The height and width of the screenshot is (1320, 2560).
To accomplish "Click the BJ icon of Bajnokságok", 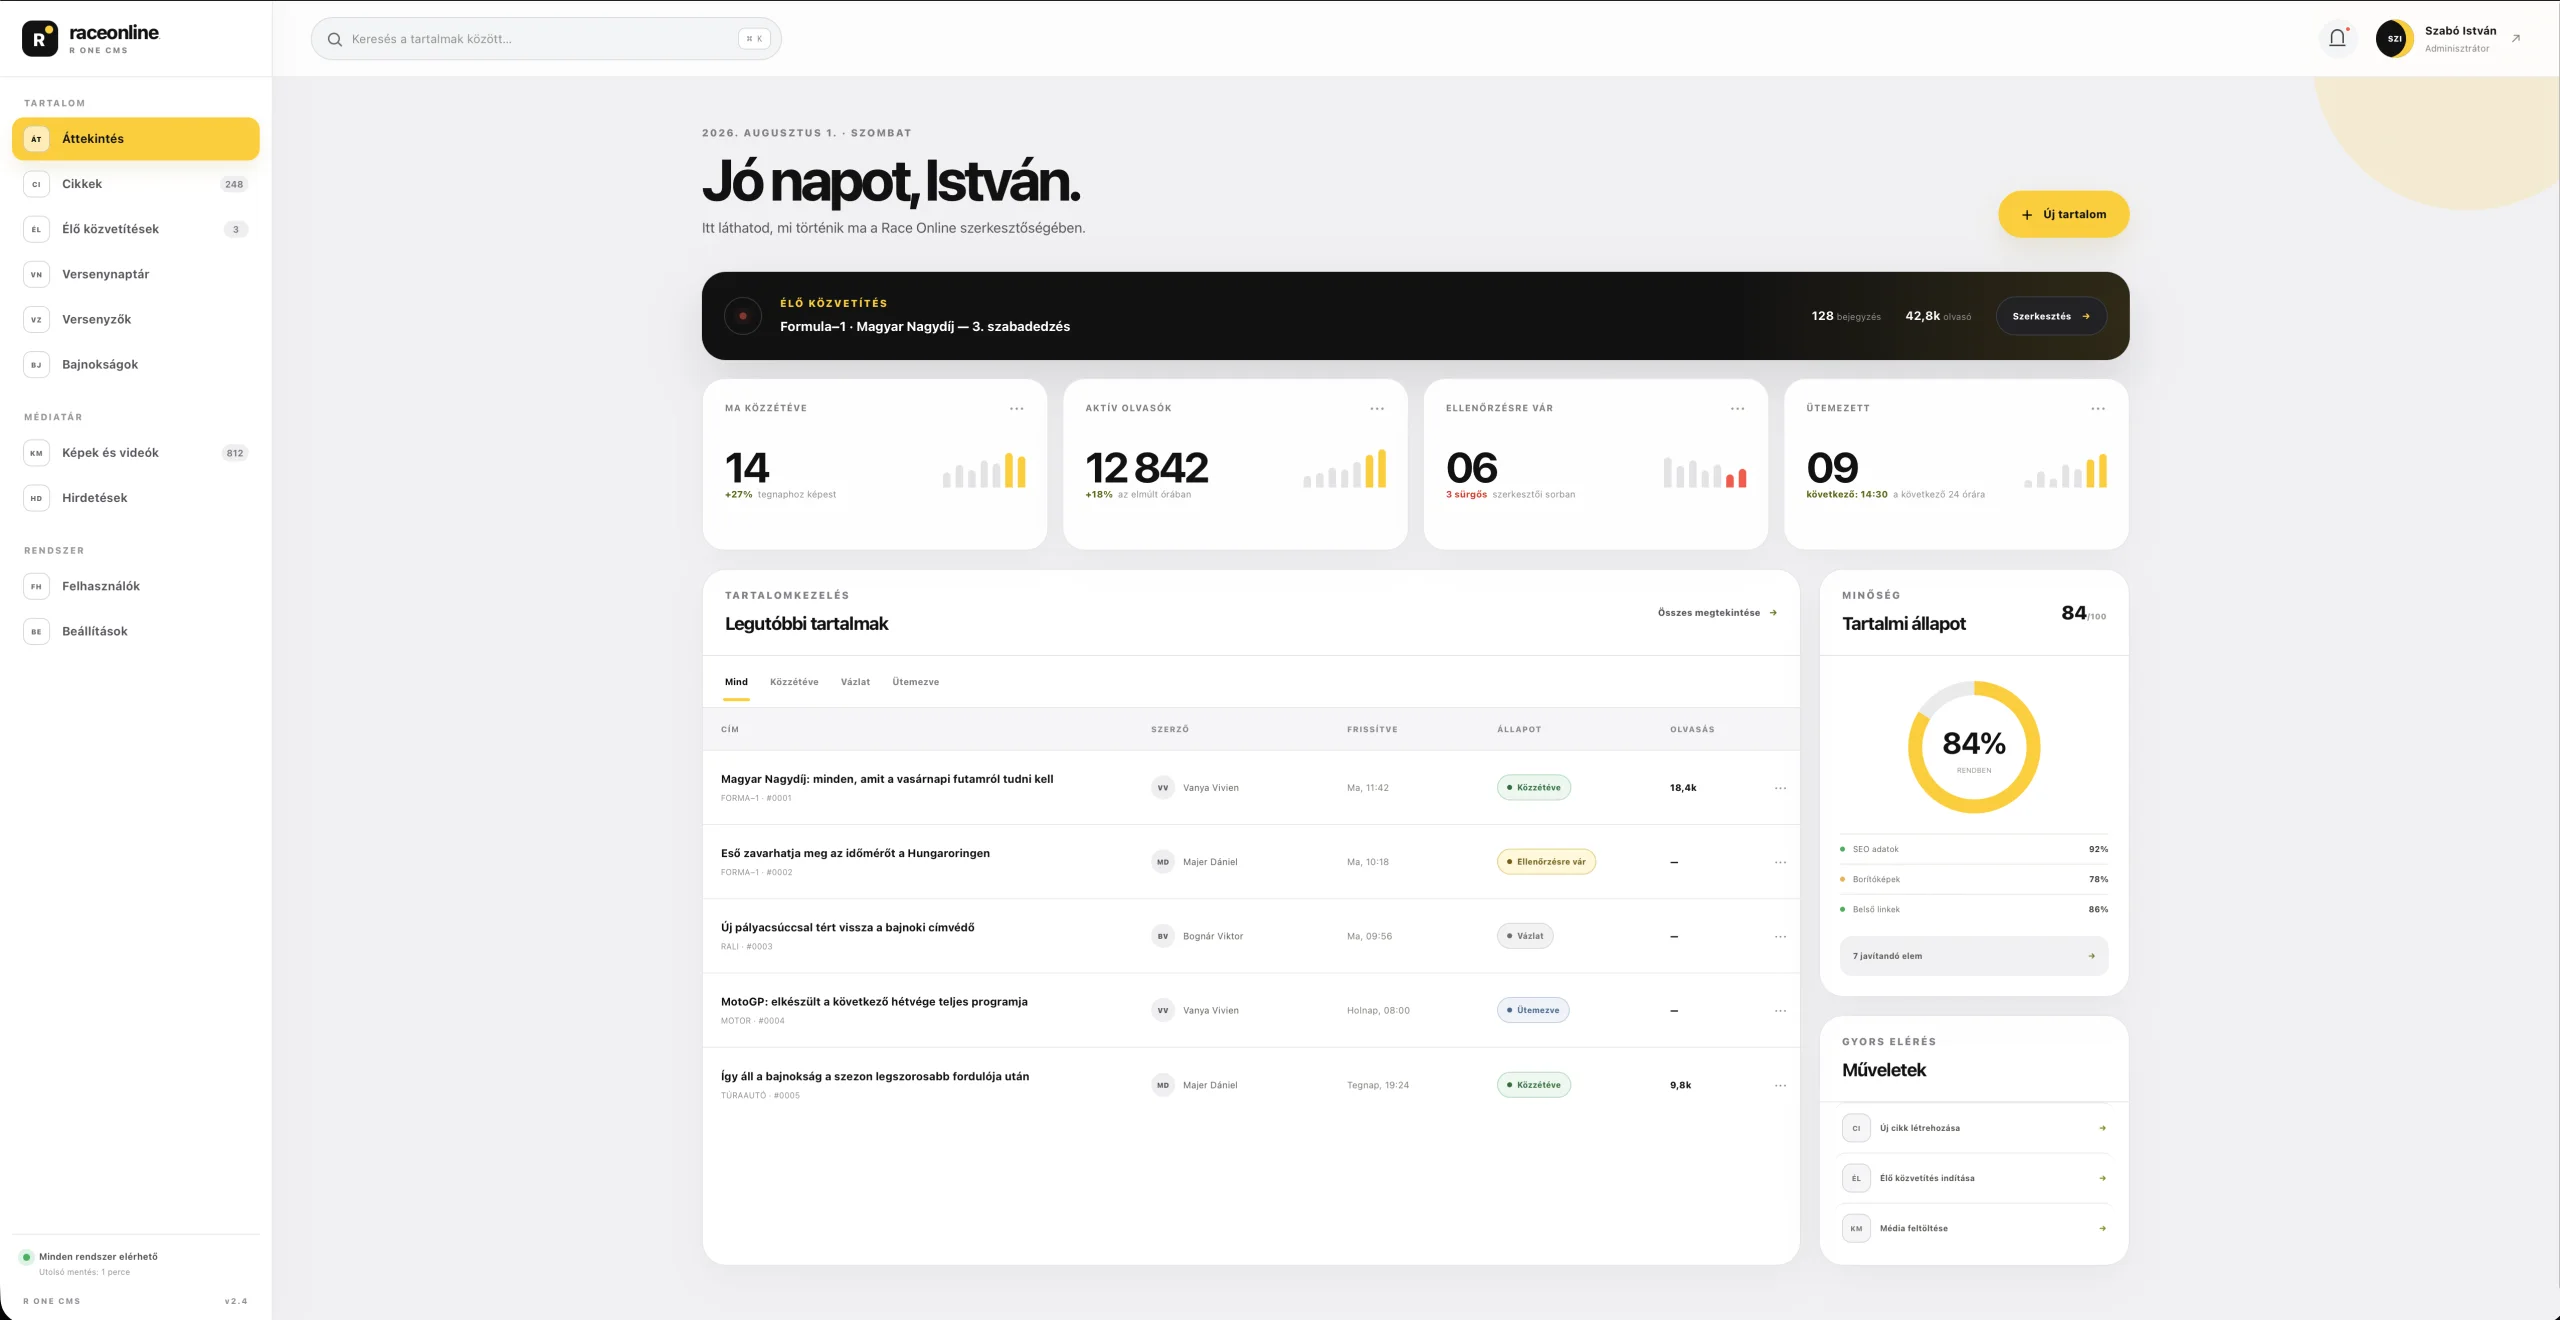I will (x=36, y=364).
